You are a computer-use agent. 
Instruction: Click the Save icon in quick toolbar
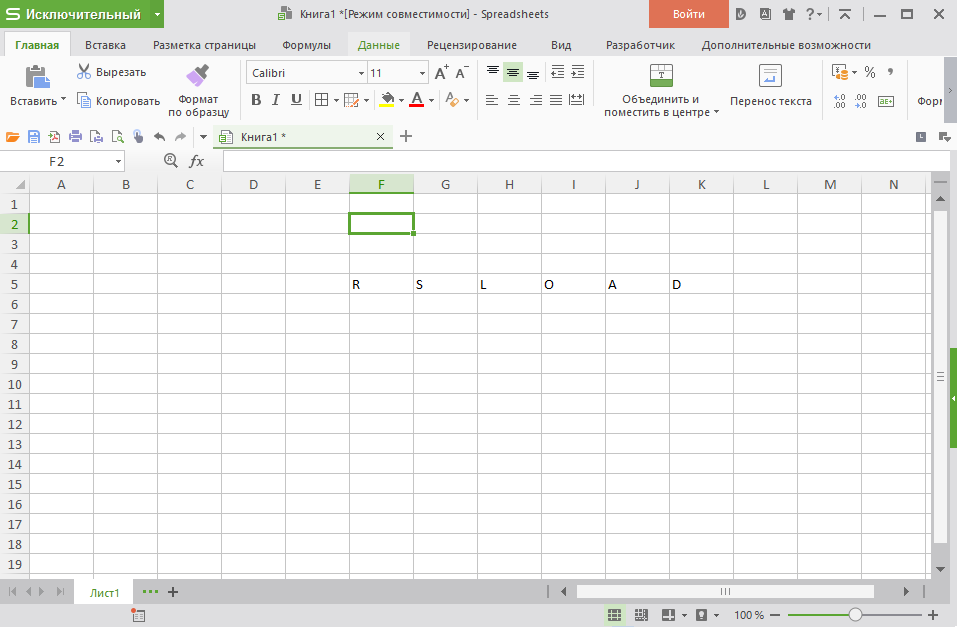pyautogui.click(x=33, y=137)
